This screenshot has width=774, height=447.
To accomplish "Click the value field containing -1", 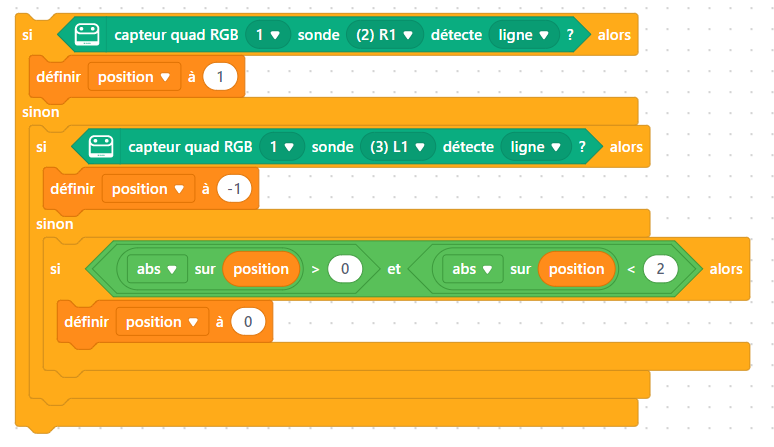I will [x=237, y=188].
